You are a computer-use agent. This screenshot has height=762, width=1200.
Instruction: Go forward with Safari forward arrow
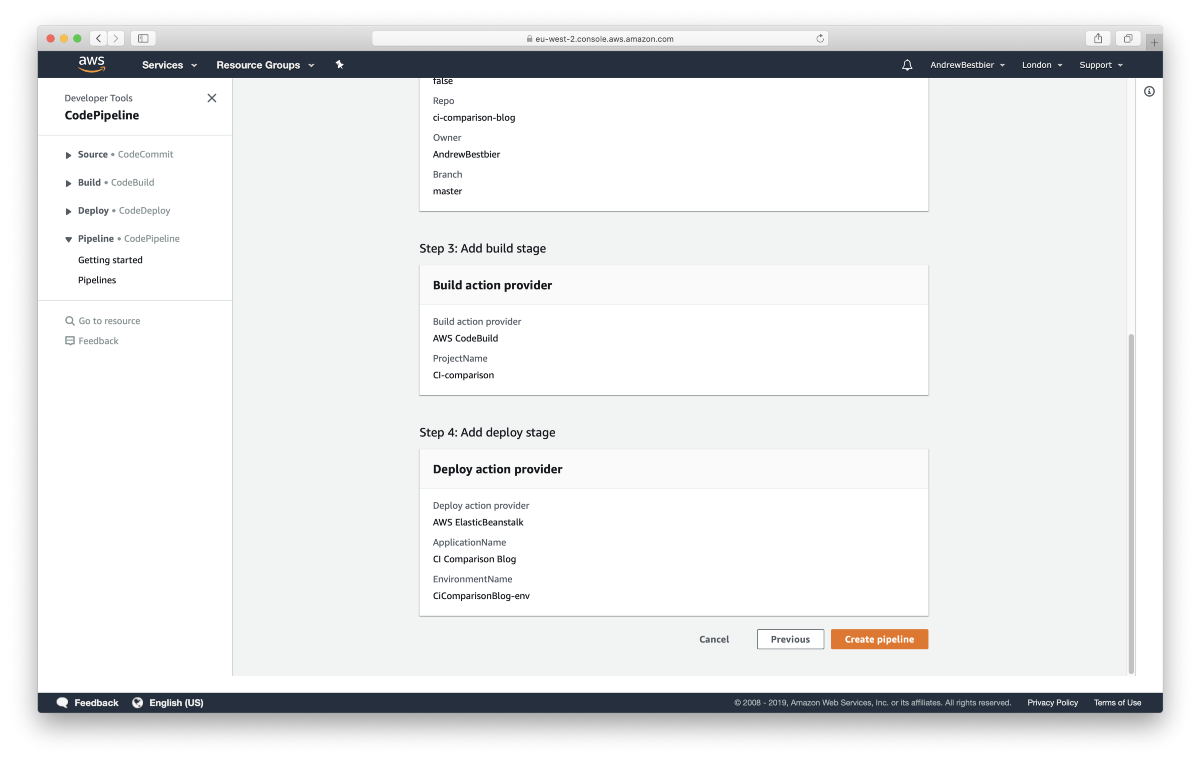click(x=116, y=38)
